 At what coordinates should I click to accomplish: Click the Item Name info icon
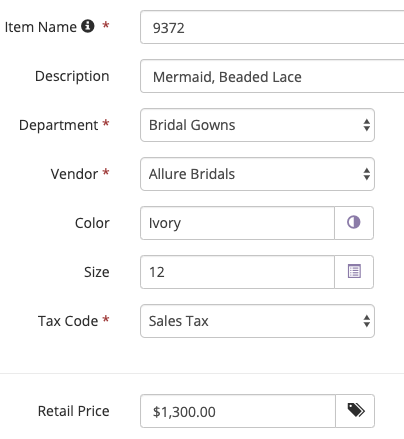click(x=88, y=26)
